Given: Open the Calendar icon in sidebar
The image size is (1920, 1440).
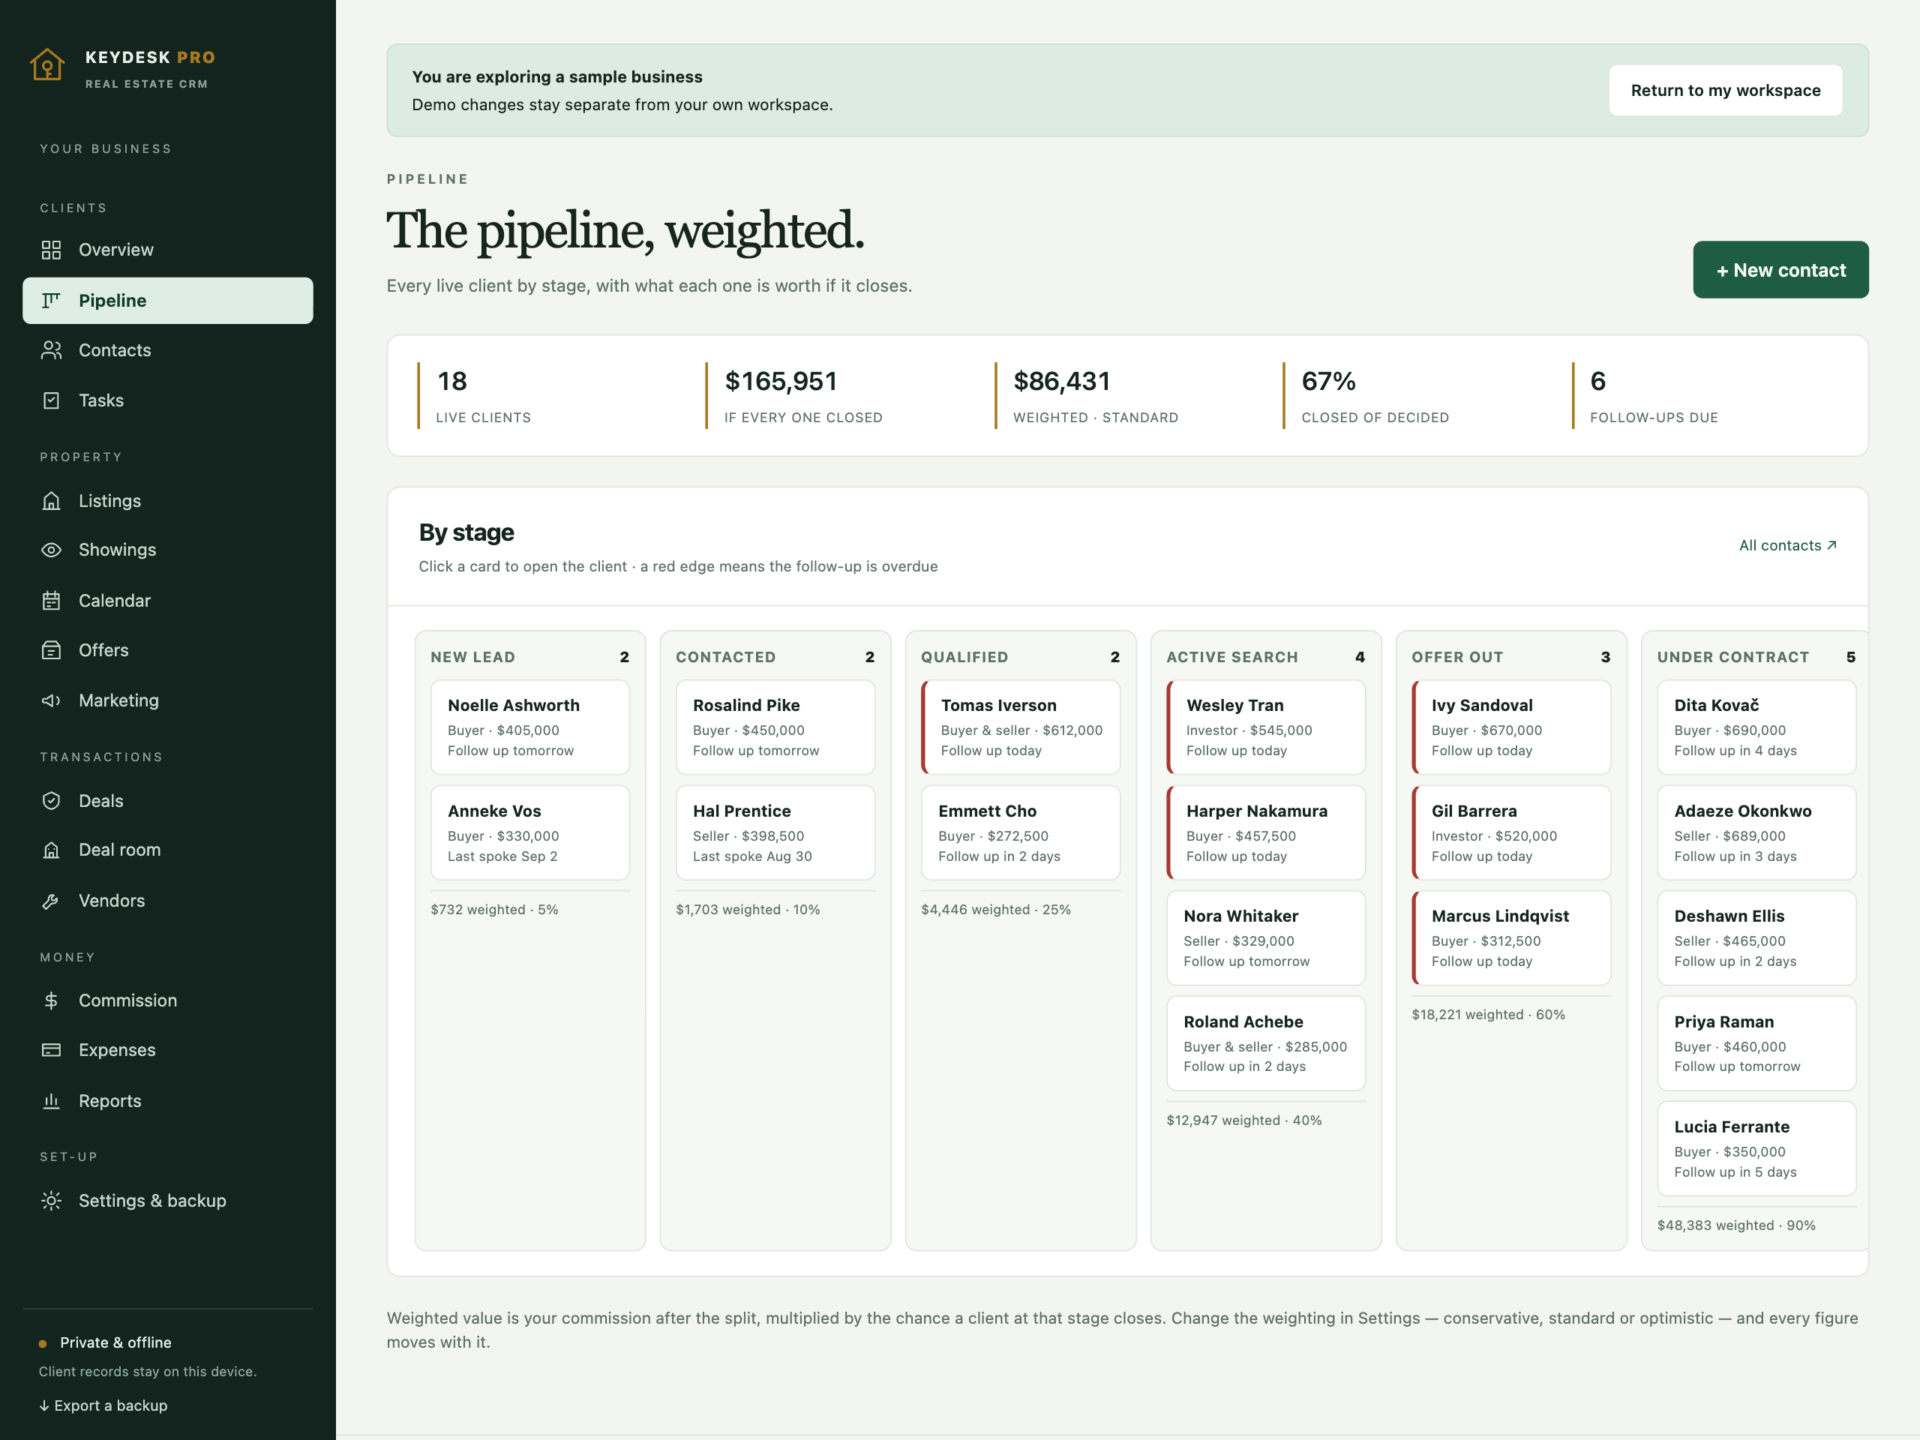Looking at the screenshot, I should tap(51, 601).
